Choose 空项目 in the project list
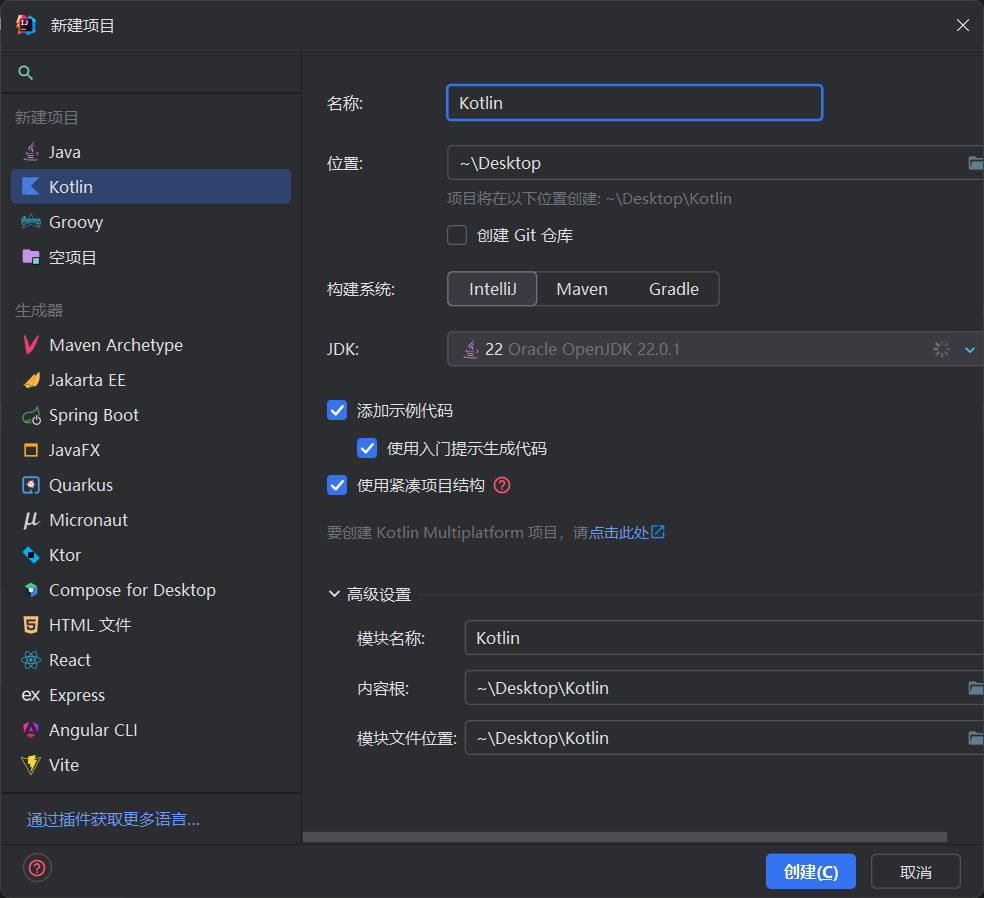The width and height of the screenshot is (984, 898). tap(151, 257)
